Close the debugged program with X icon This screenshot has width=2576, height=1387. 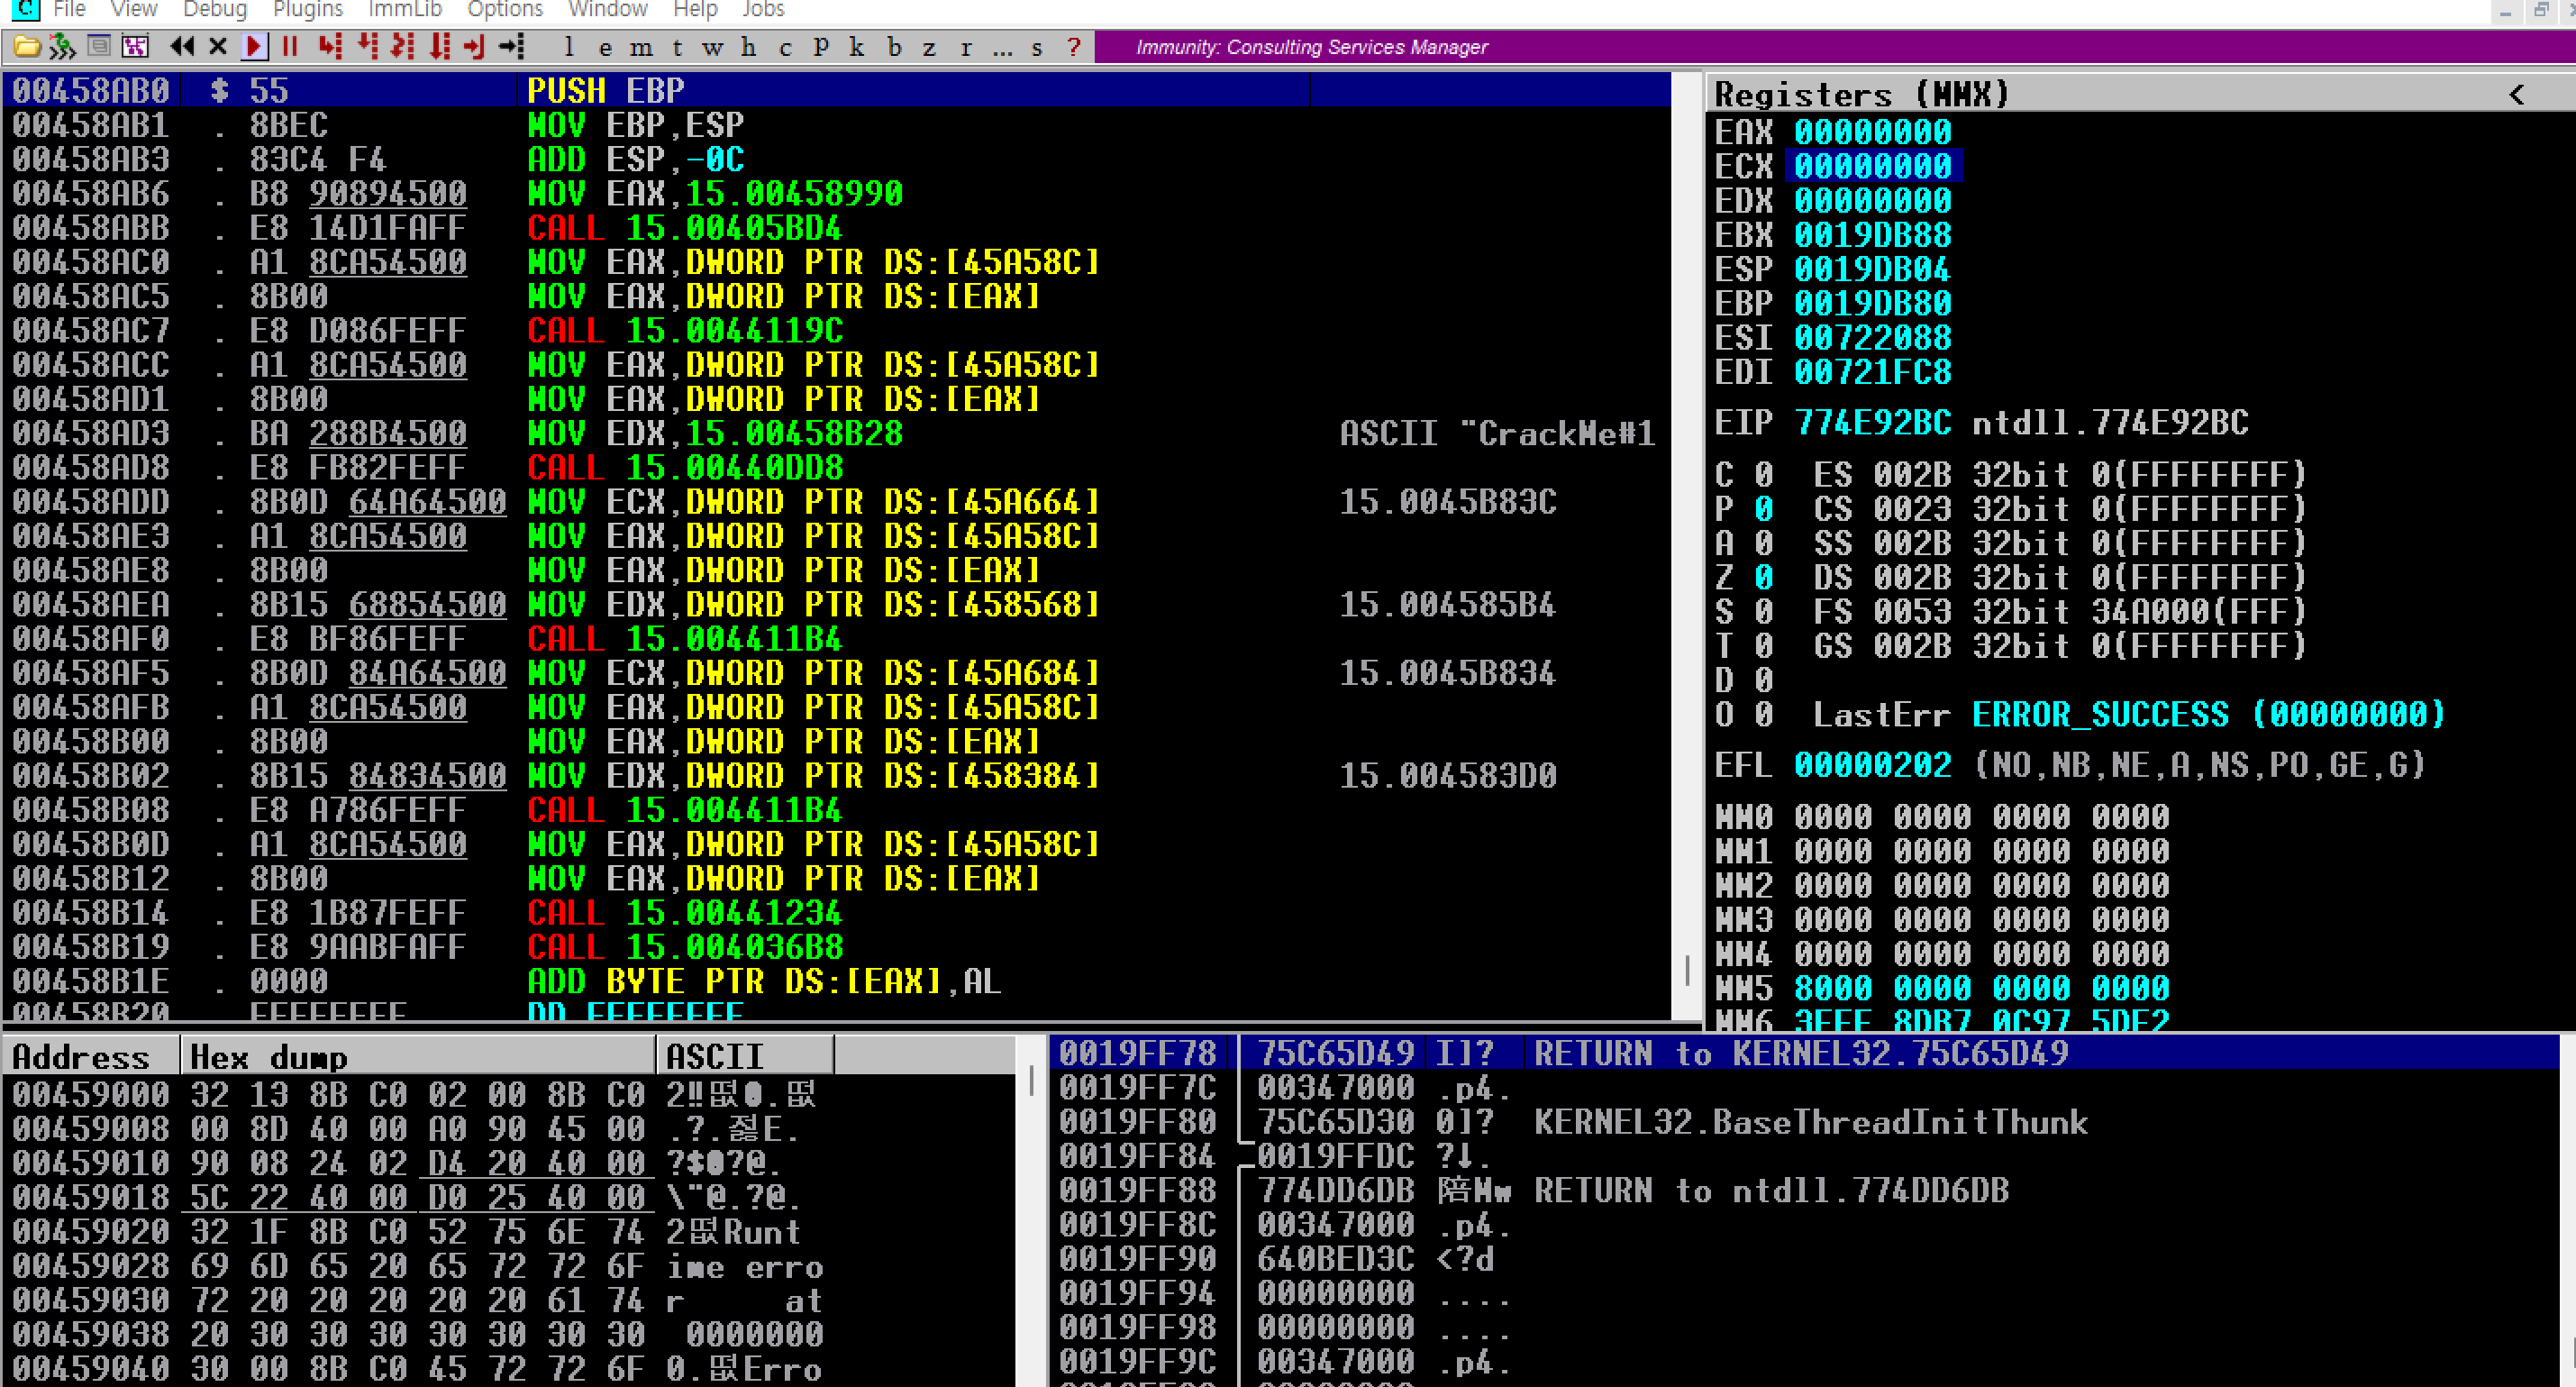pos(218,46)
